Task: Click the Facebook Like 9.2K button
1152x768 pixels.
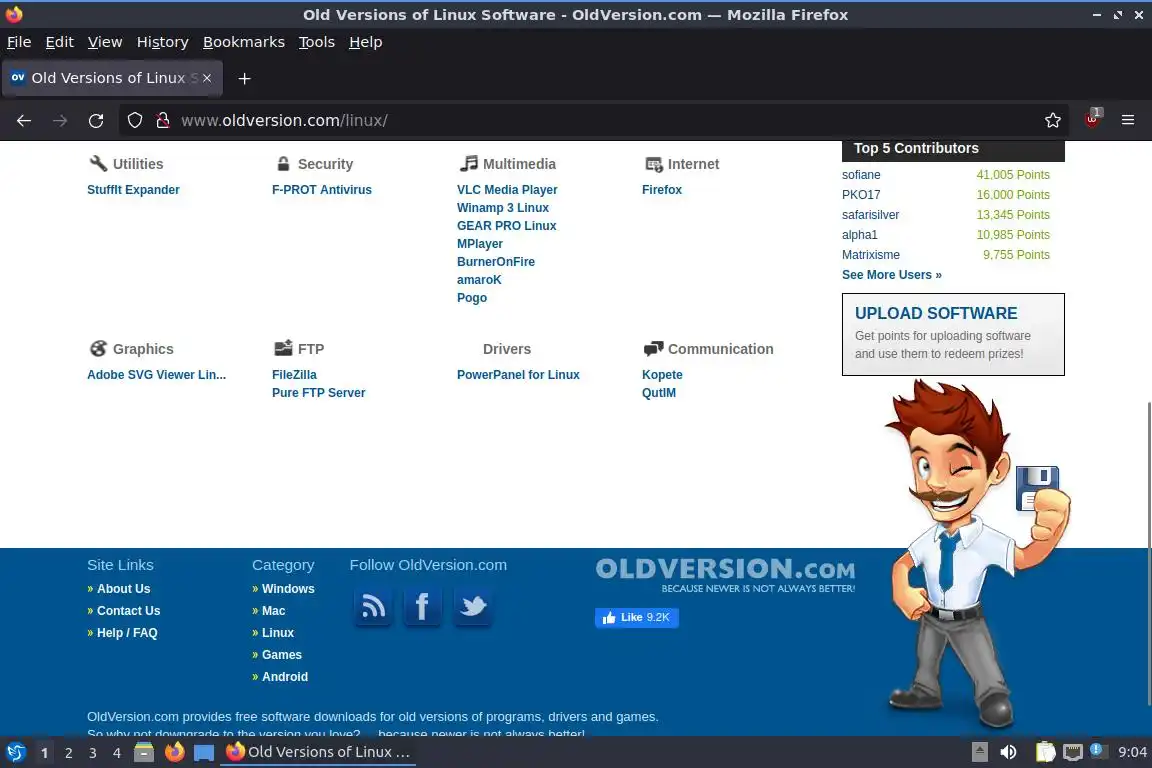Action: click(637, 617)
